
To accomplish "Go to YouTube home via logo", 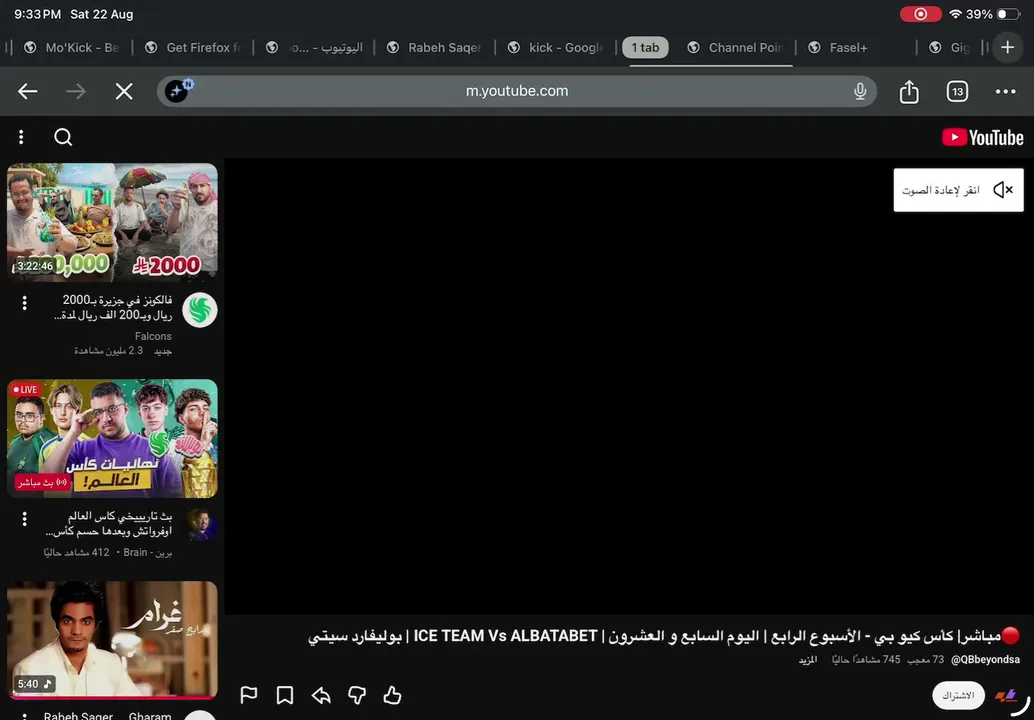I will click(982, 137).
